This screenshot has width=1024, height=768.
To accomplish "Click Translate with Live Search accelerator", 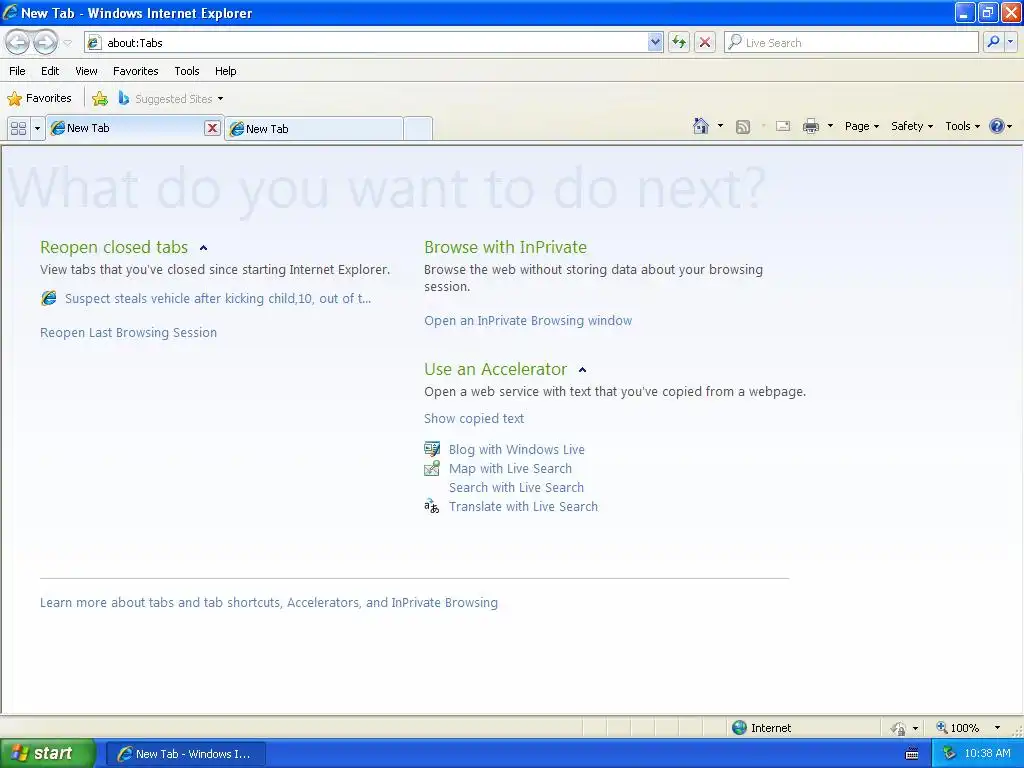I will click(x=523, y=506).
